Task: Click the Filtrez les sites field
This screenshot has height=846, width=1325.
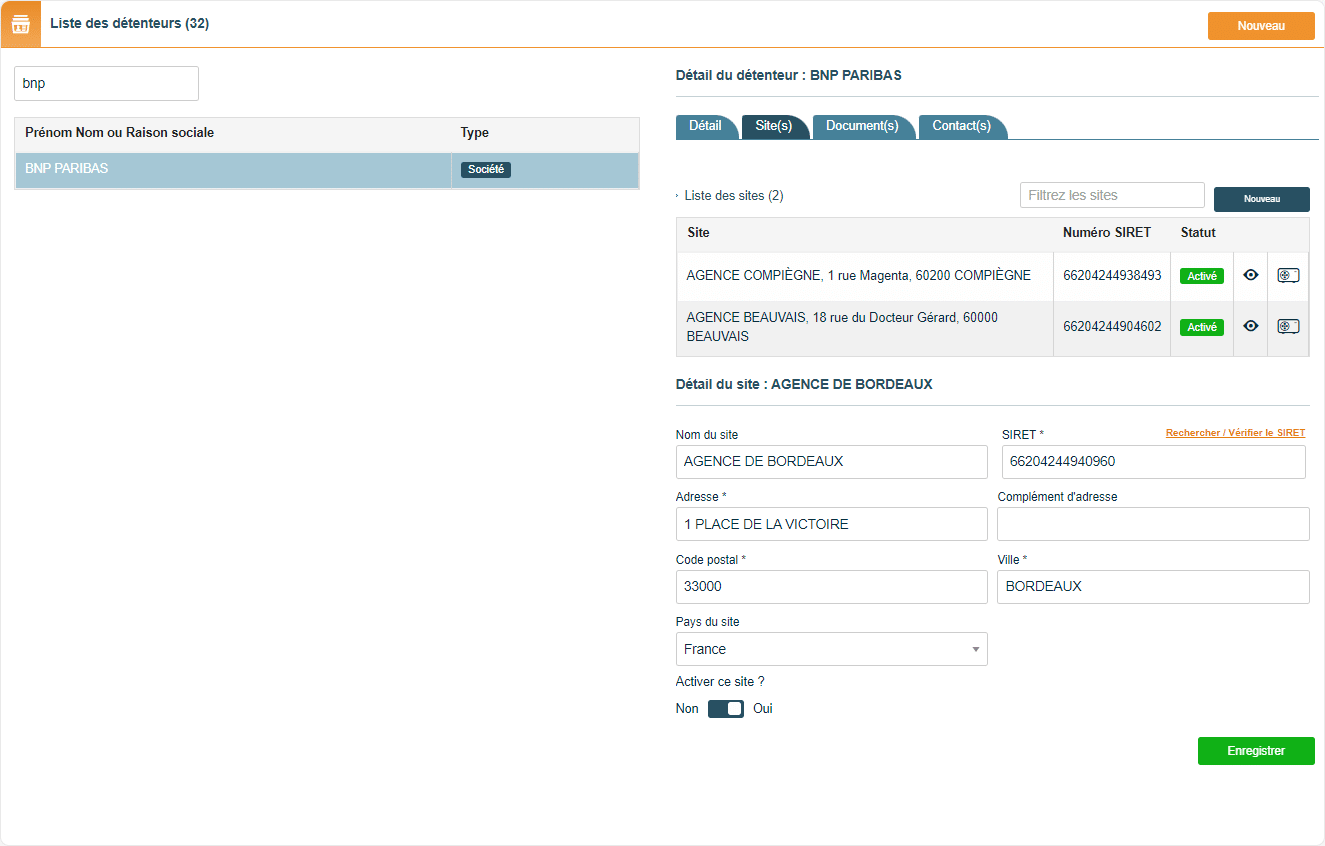Action: [1112, 195]
